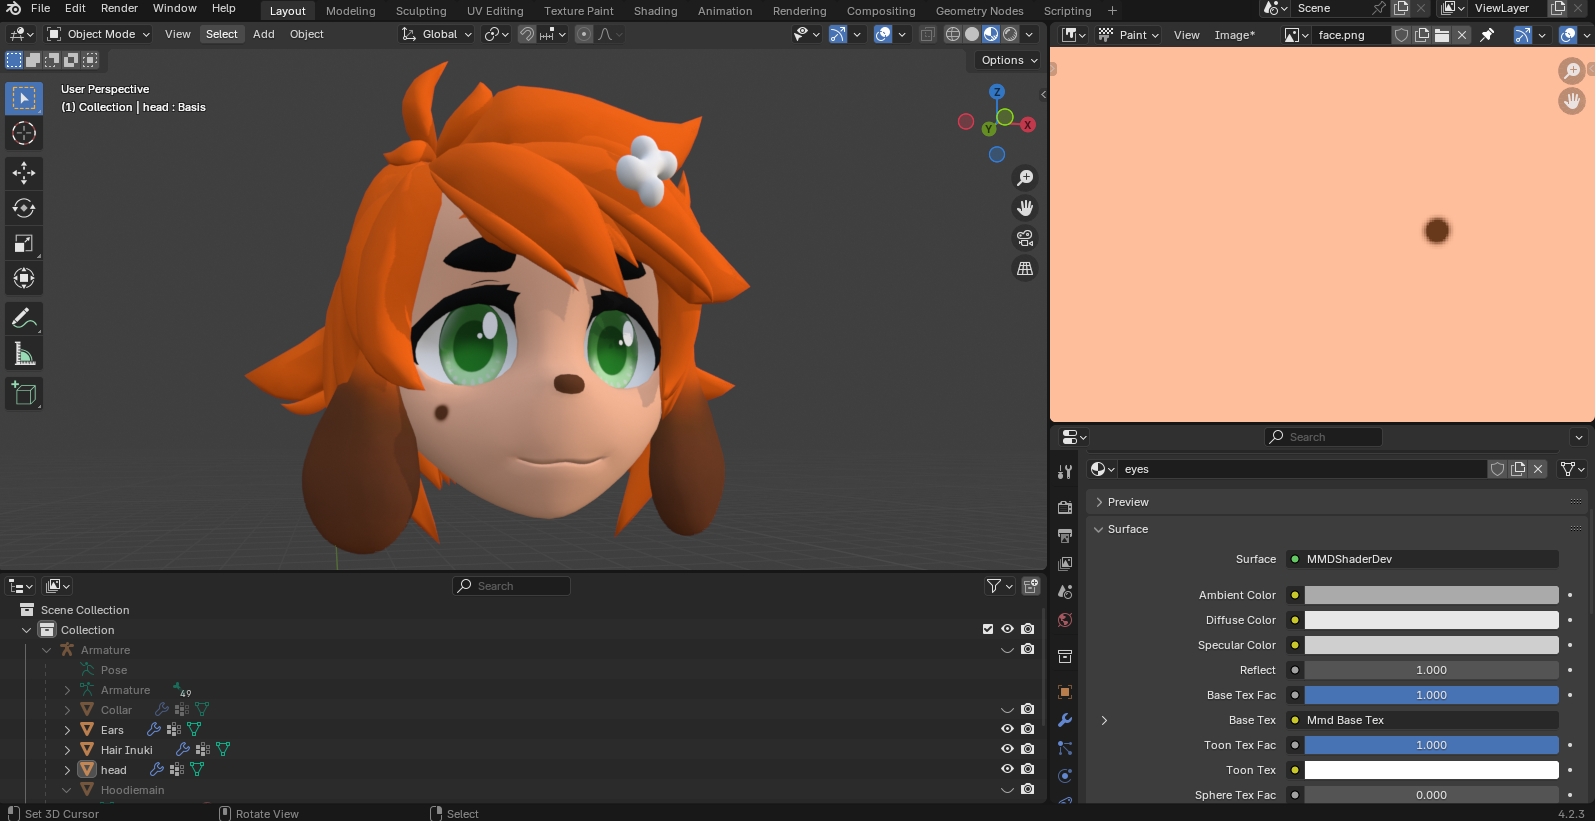Open the Paint mode dropdown
Image resolution: width=1595 pixels, height=821 pixels.
(1129, 35)
